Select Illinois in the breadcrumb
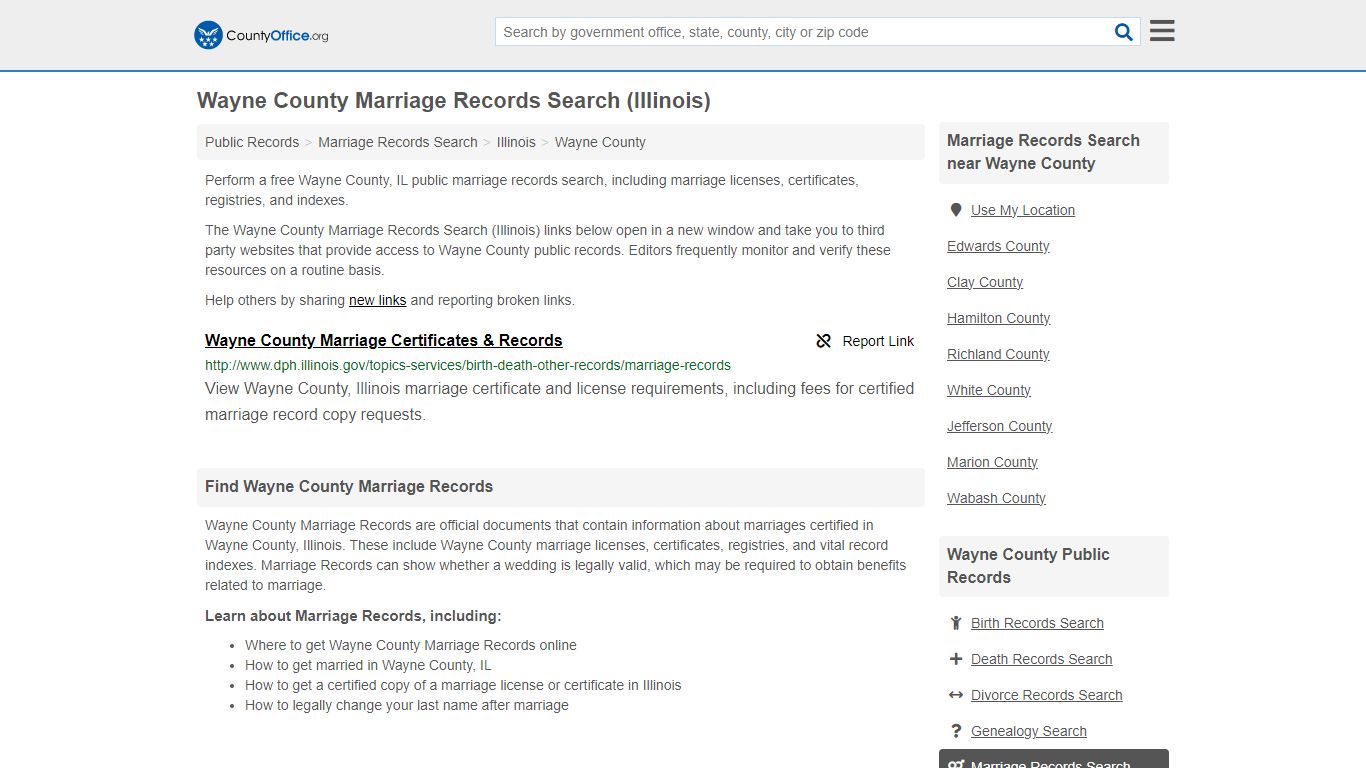Screen dimensions: 1366x768 (x=516, y=142)
